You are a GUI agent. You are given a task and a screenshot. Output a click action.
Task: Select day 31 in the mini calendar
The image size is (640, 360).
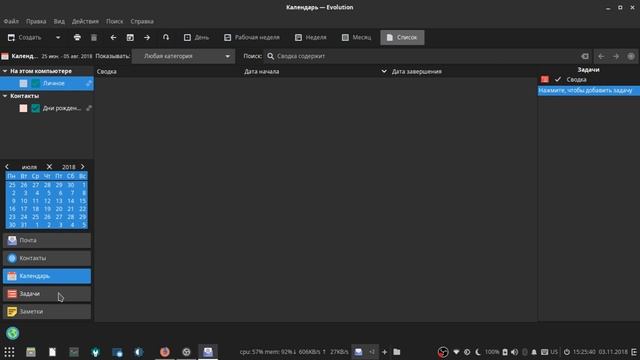pos(24,225)
